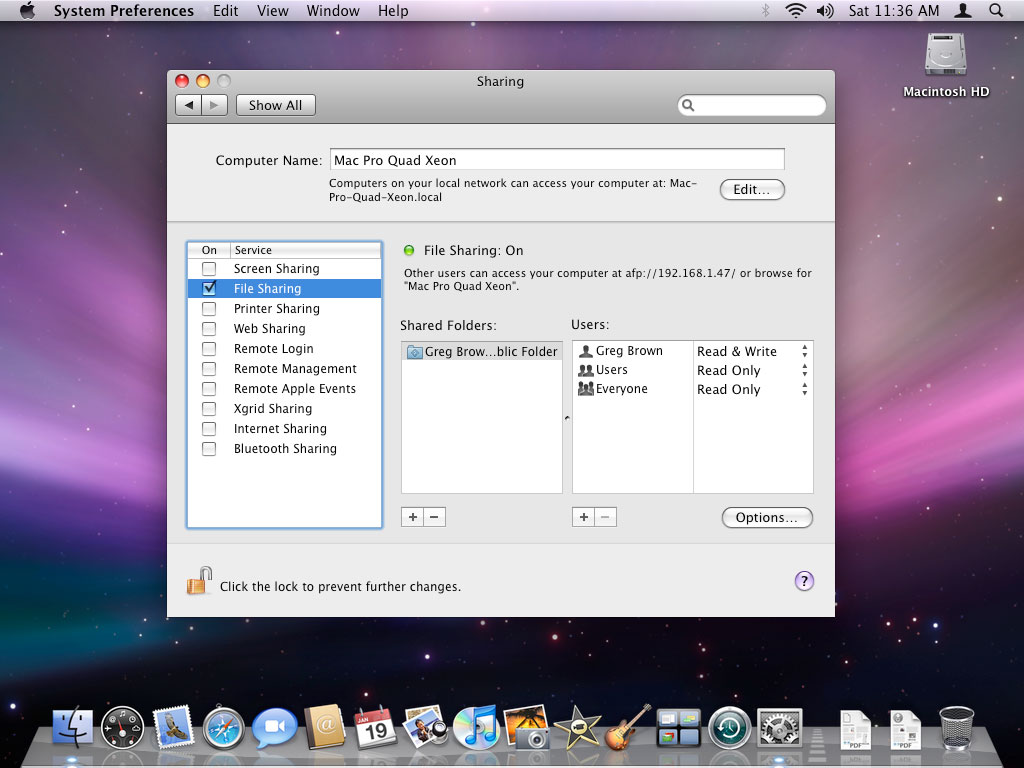Click menu bar clock Sat 11:36 AM
Image resolution: width=1024 pixels, height=768 pixels.
pyautogui.click(x=894, y=10)
